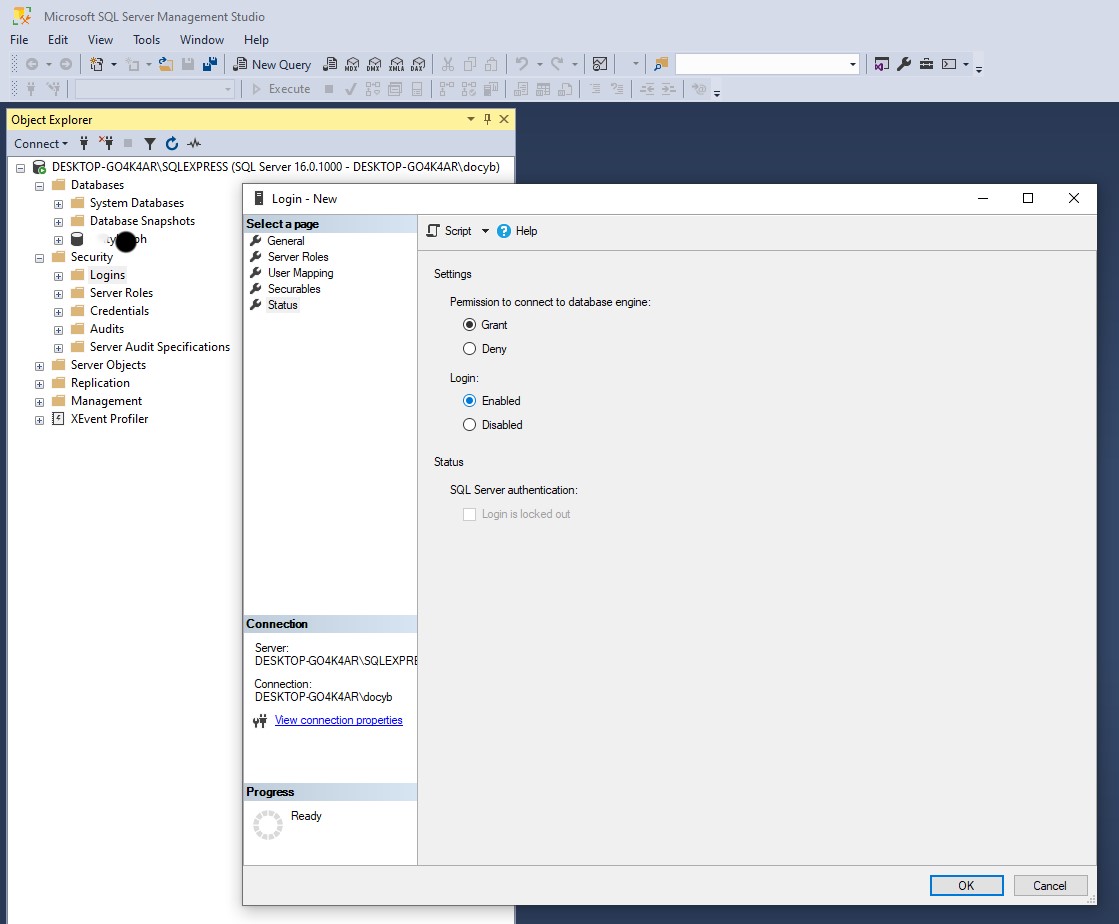Open the Connect dropdown in Object Explorer

40,143
